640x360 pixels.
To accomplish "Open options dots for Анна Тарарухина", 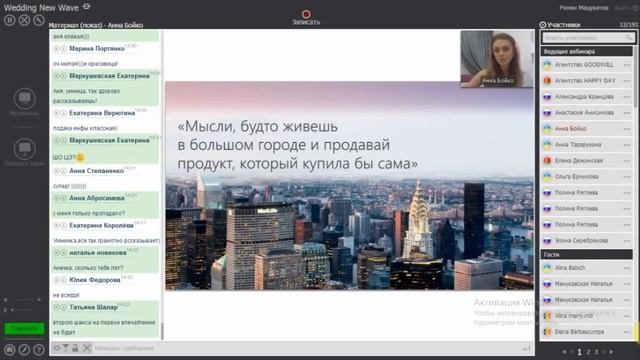I will pos(627,145).
